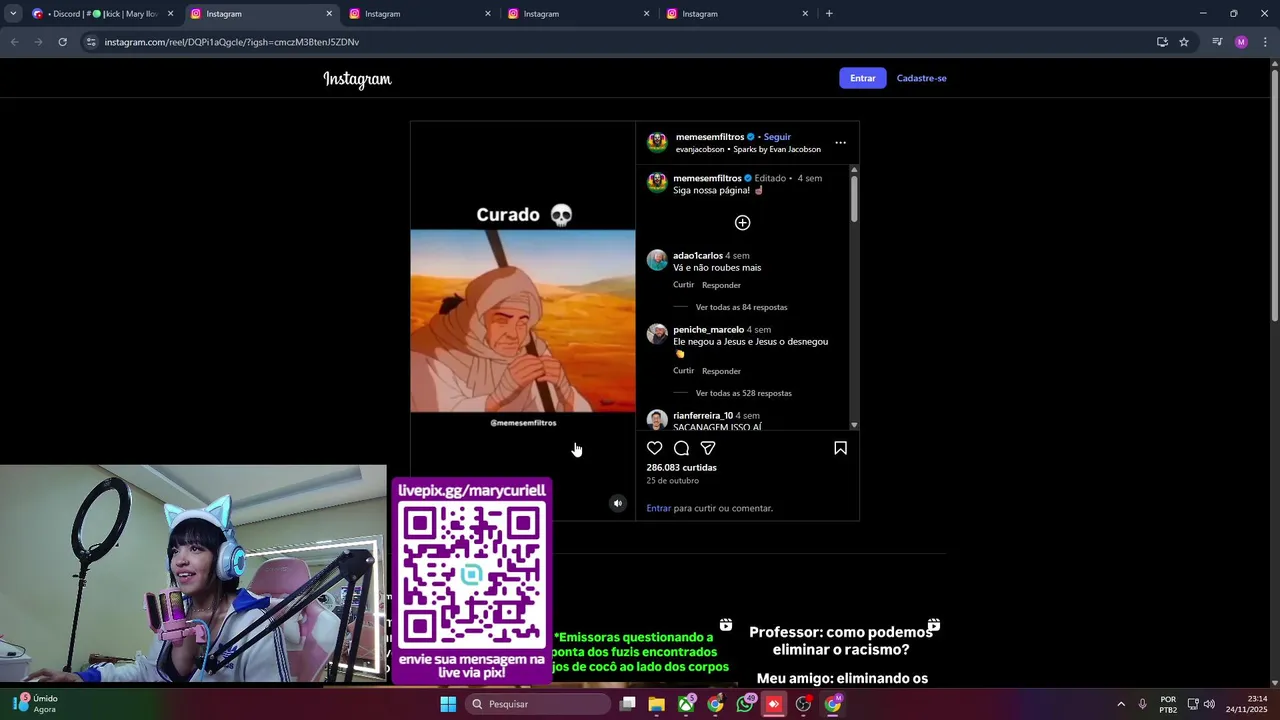The height and width of the screenshot is (720, 1280).
Task: Play the Curado reel video
Action: tap(523, 321)
